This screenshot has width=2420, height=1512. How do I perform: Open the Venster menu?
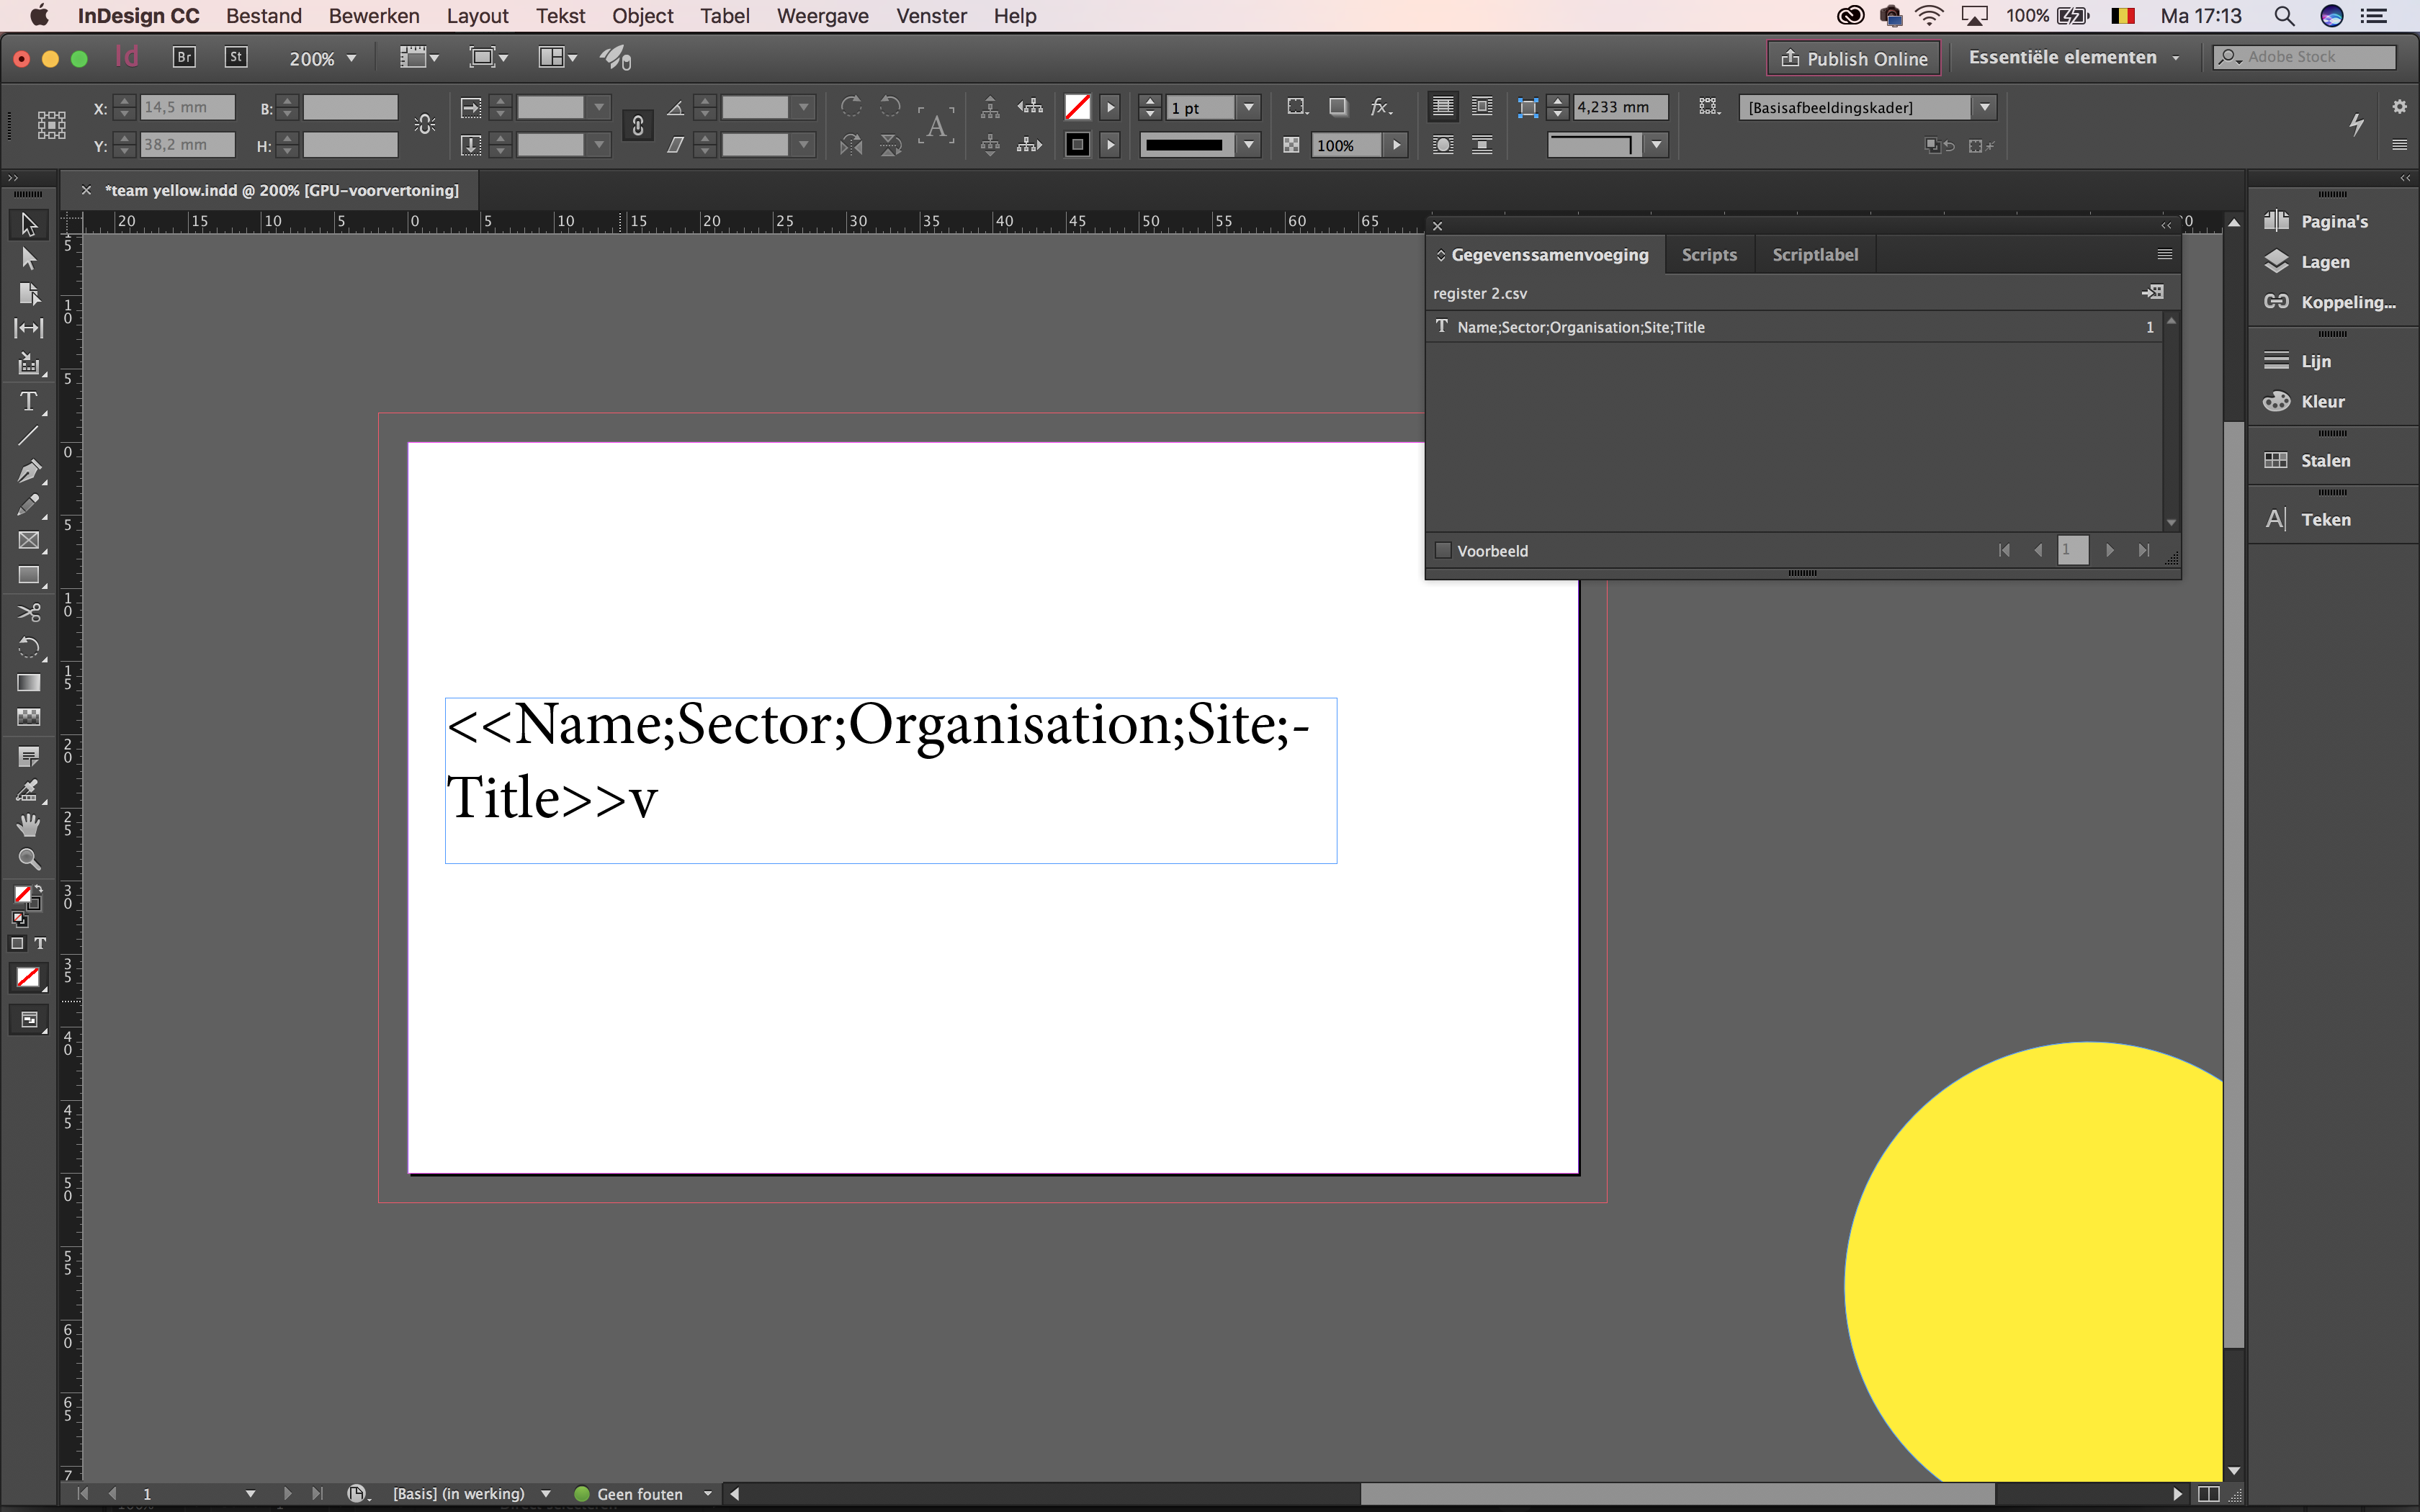930,16
